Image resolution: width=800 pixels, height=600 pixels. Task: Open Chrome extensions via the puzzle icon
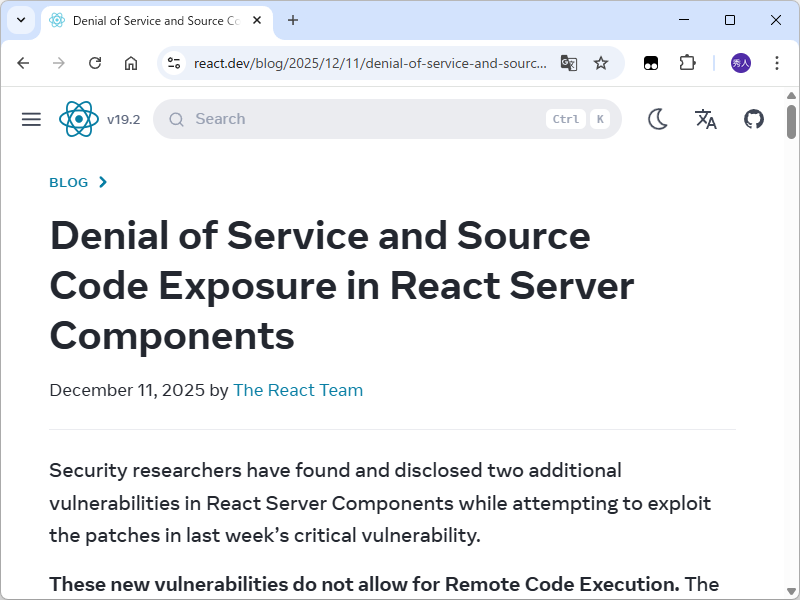coord(687,62)
